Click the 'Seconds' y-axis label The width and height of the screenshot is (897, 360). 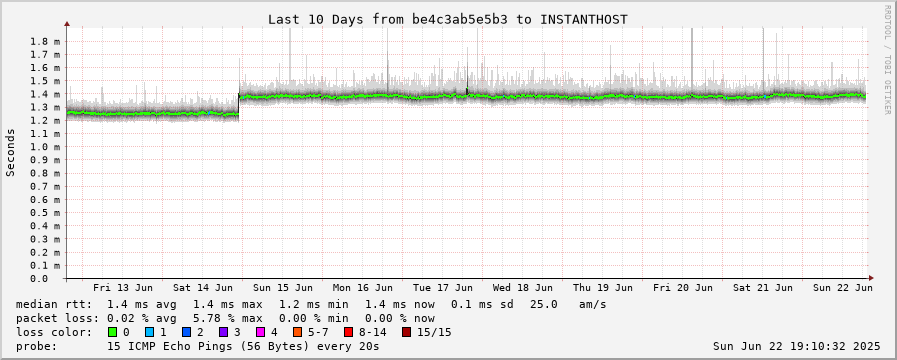[10, 152]
